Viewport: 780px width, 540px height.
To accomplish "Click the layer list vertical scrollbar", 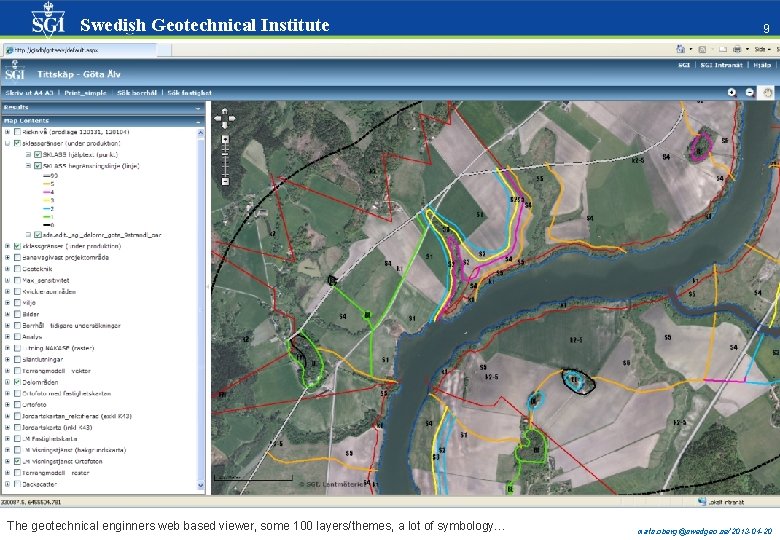I will 200,309.
